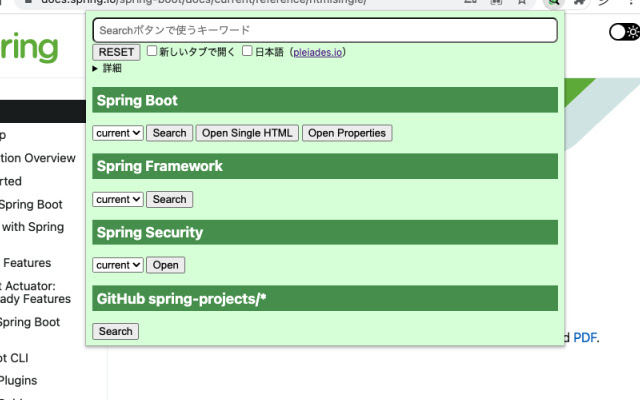Open the 'rted' sidebar entry
This screenshot has width=640, height=400.
11,181
